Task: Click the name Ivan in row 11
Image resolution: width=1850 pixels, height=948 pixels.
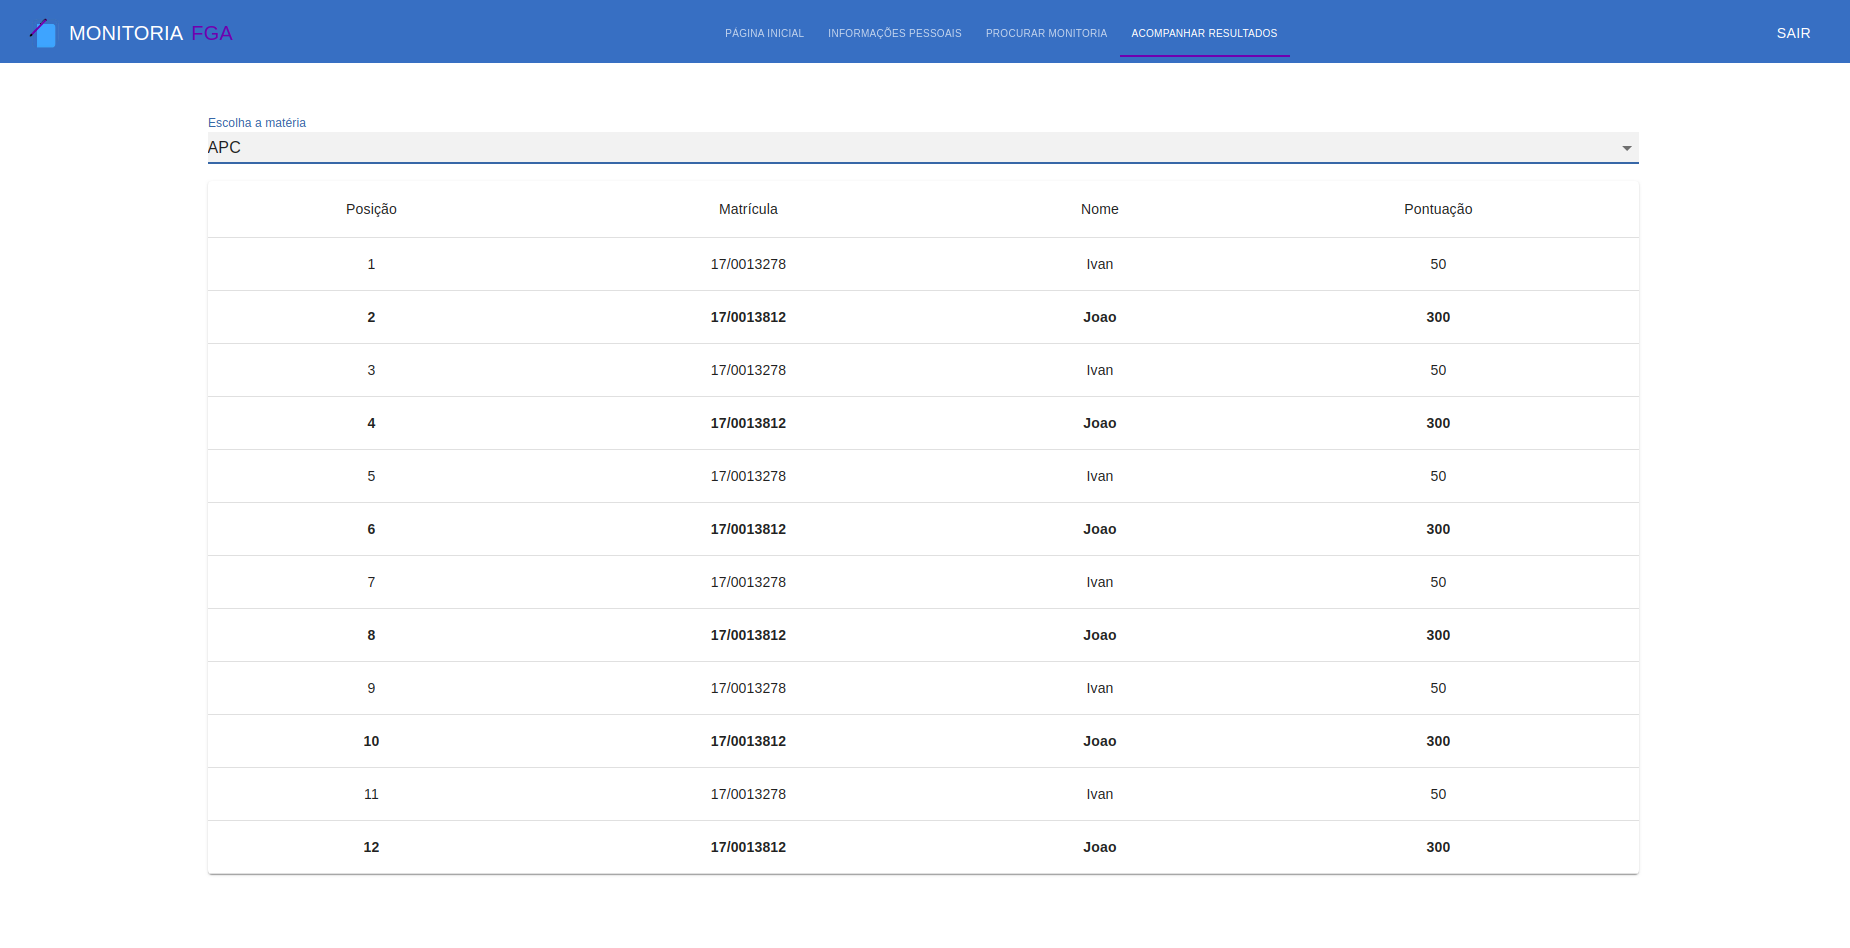Action: pyautogui.click(x=1100, y=794)
